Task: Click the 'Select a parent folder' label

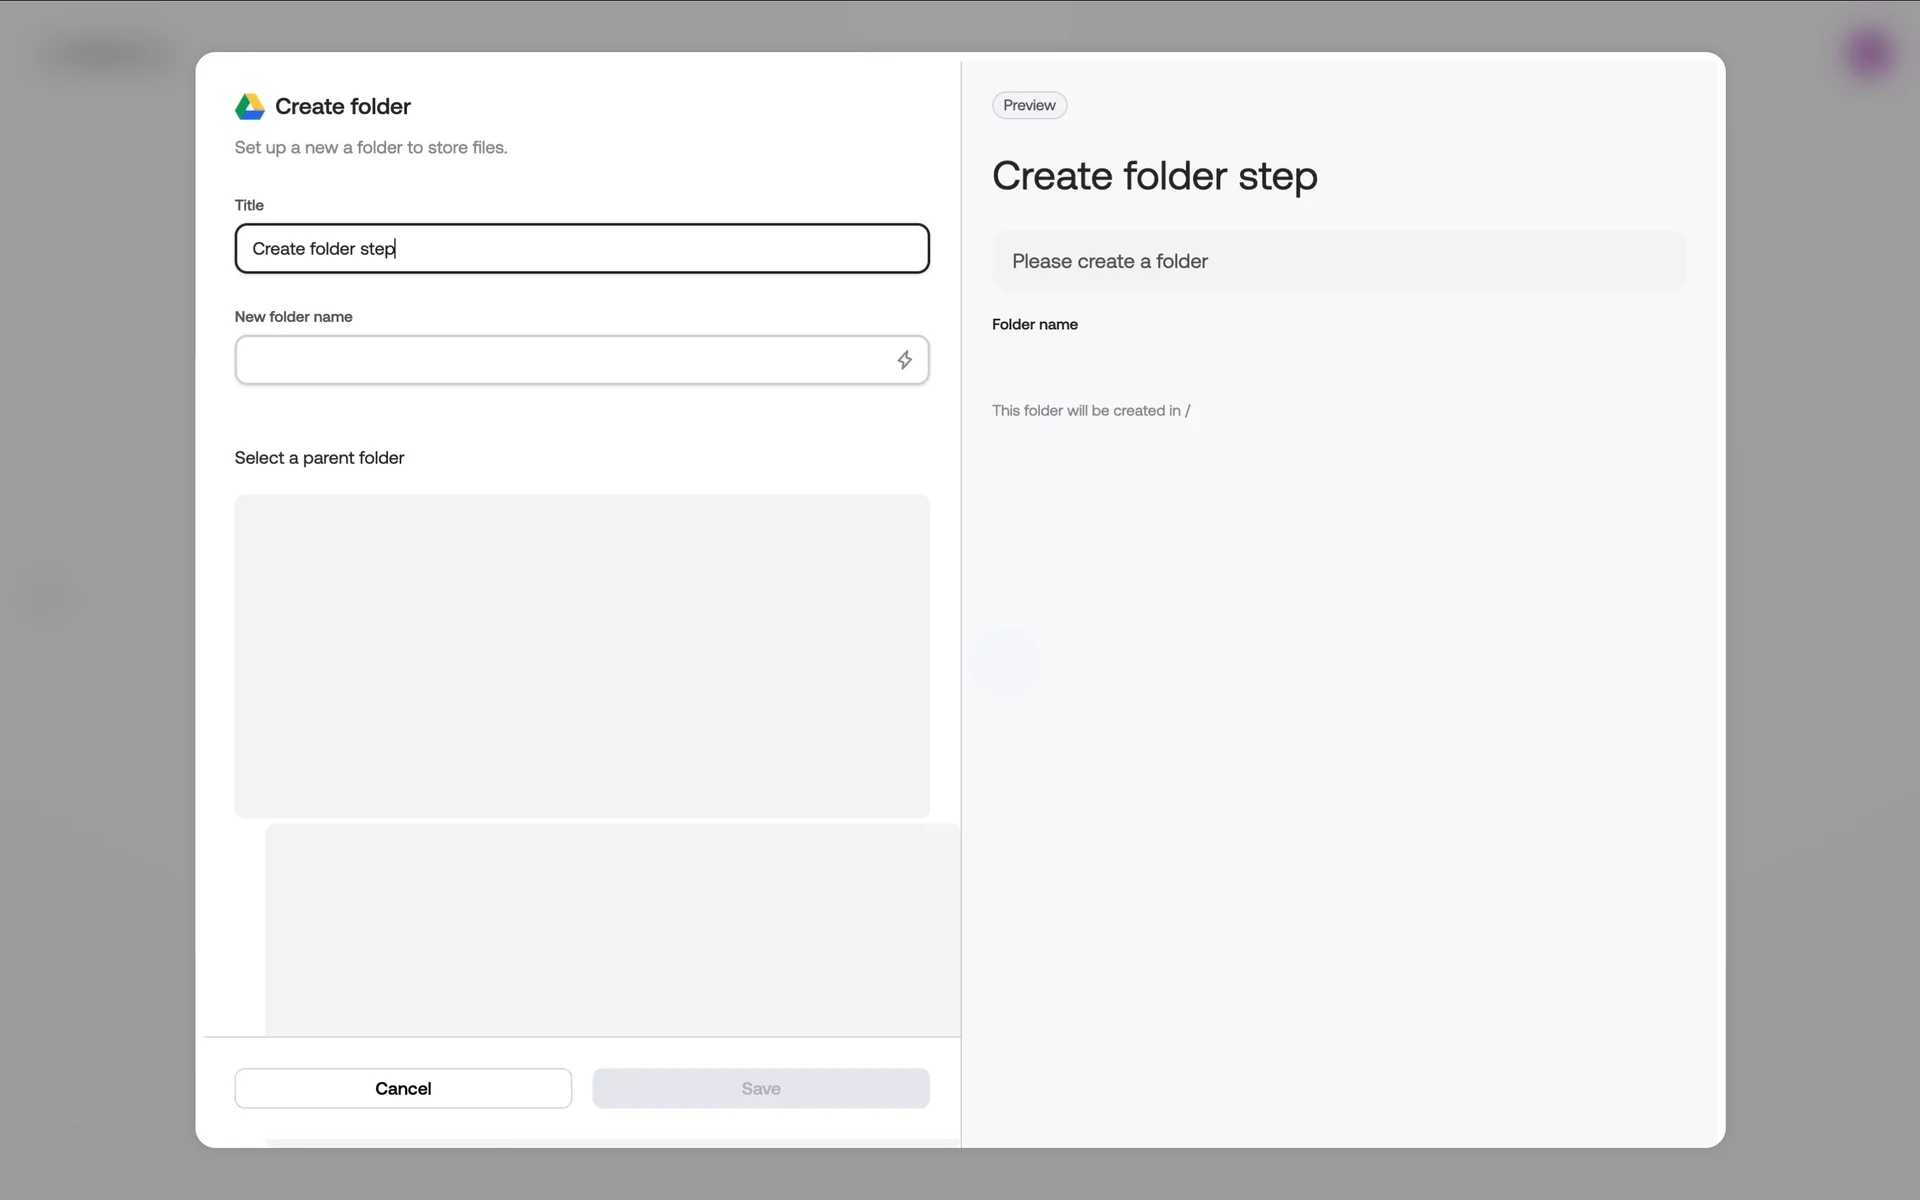Action: [319, 458]
